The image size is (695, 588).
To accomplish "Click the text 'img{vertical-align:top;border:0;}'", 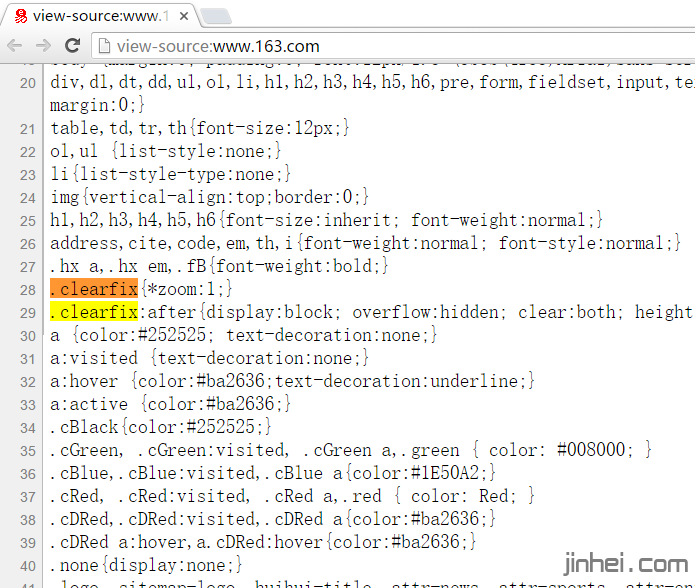I will pyautogui.click(x=209, y=198).
